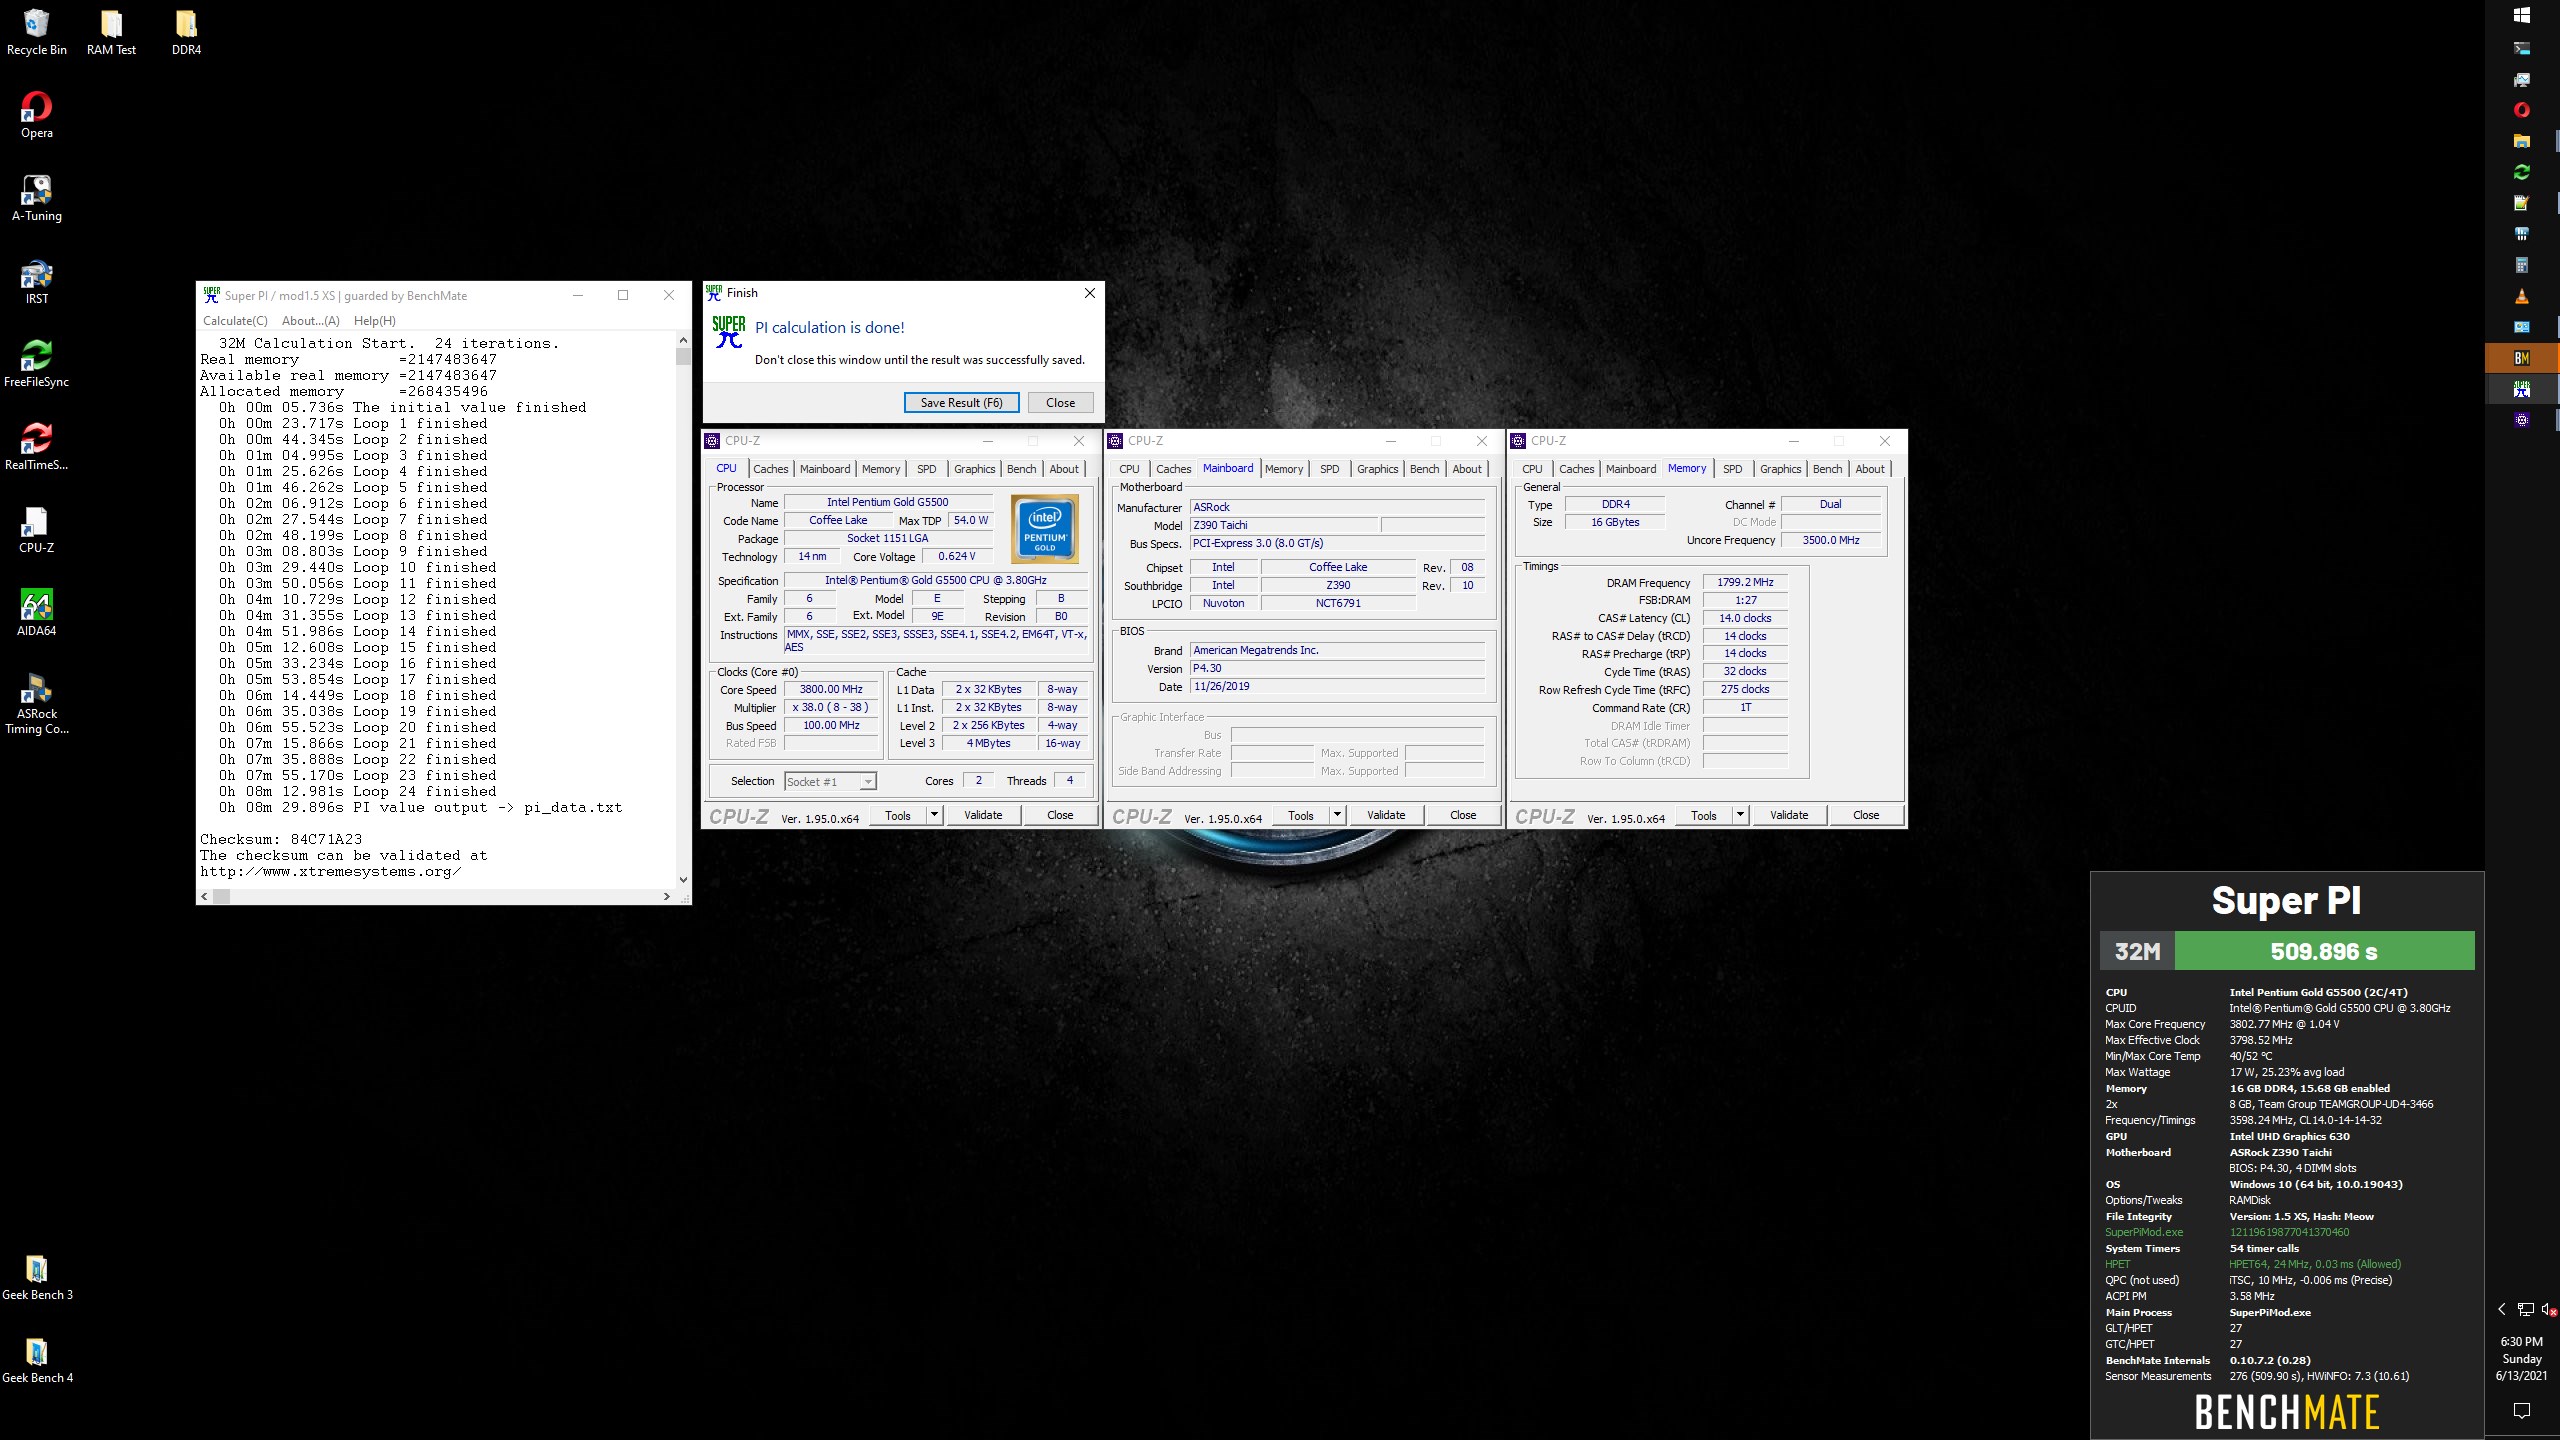Switch to BenchMate BM taskbar icon
2560x1440 pixels.
tap(2521, 358)
